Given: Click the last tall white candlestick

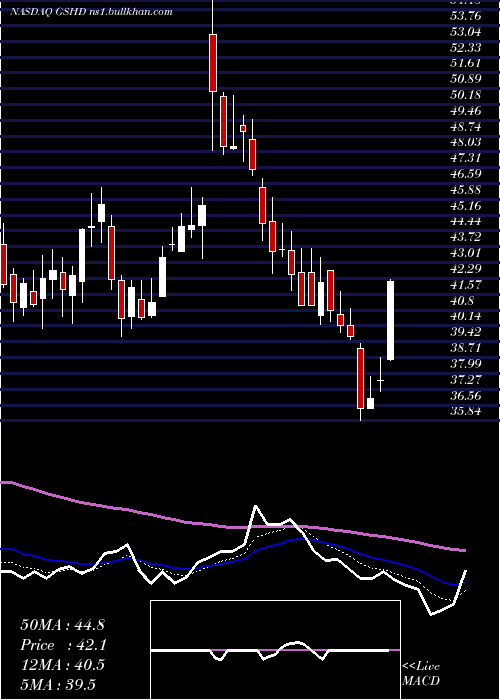Looking at the screenshot, I should coord(391,320).
